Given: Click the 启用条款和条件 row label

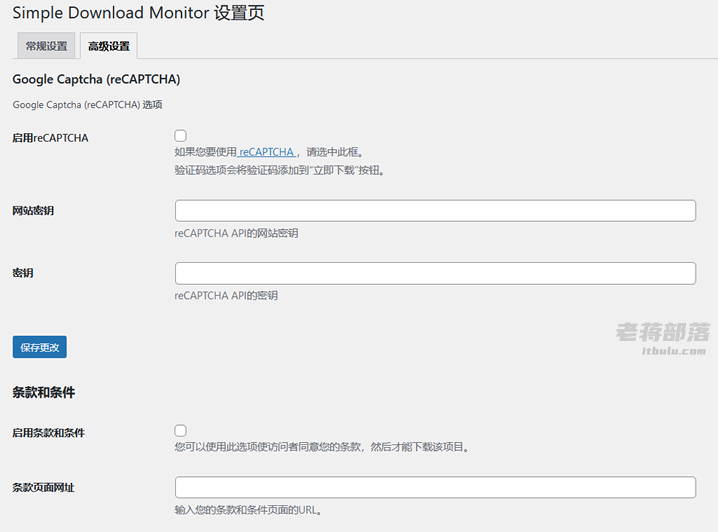Looking at the screenshot, I should (49, 433).
